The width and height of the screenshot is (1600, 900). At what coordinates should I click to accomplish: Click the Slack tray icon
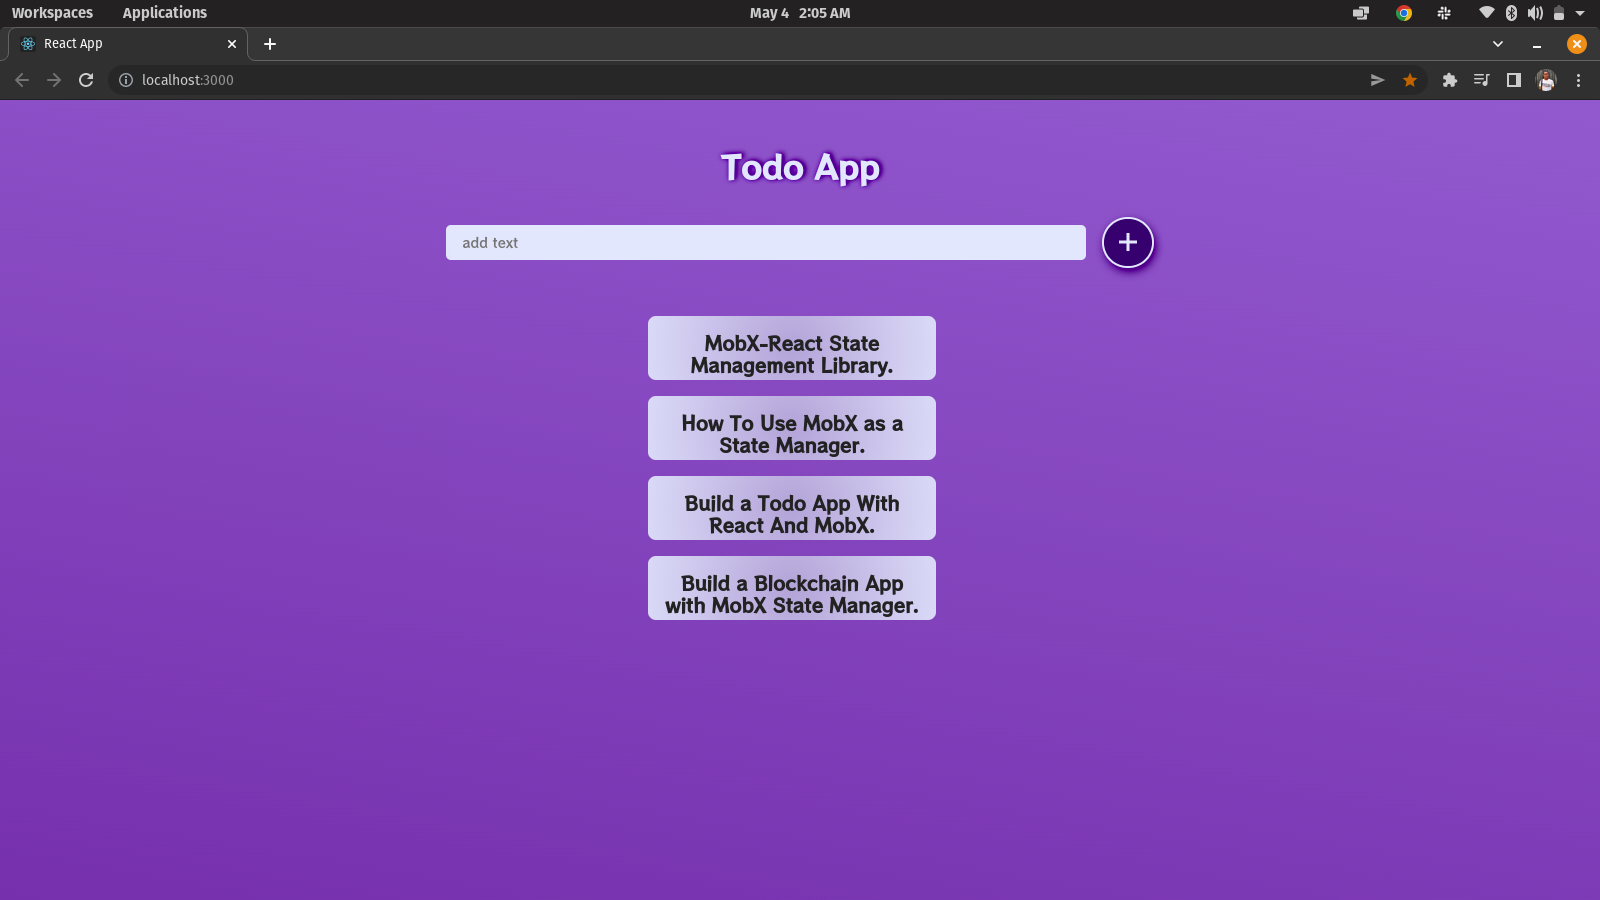(1444, 13)
